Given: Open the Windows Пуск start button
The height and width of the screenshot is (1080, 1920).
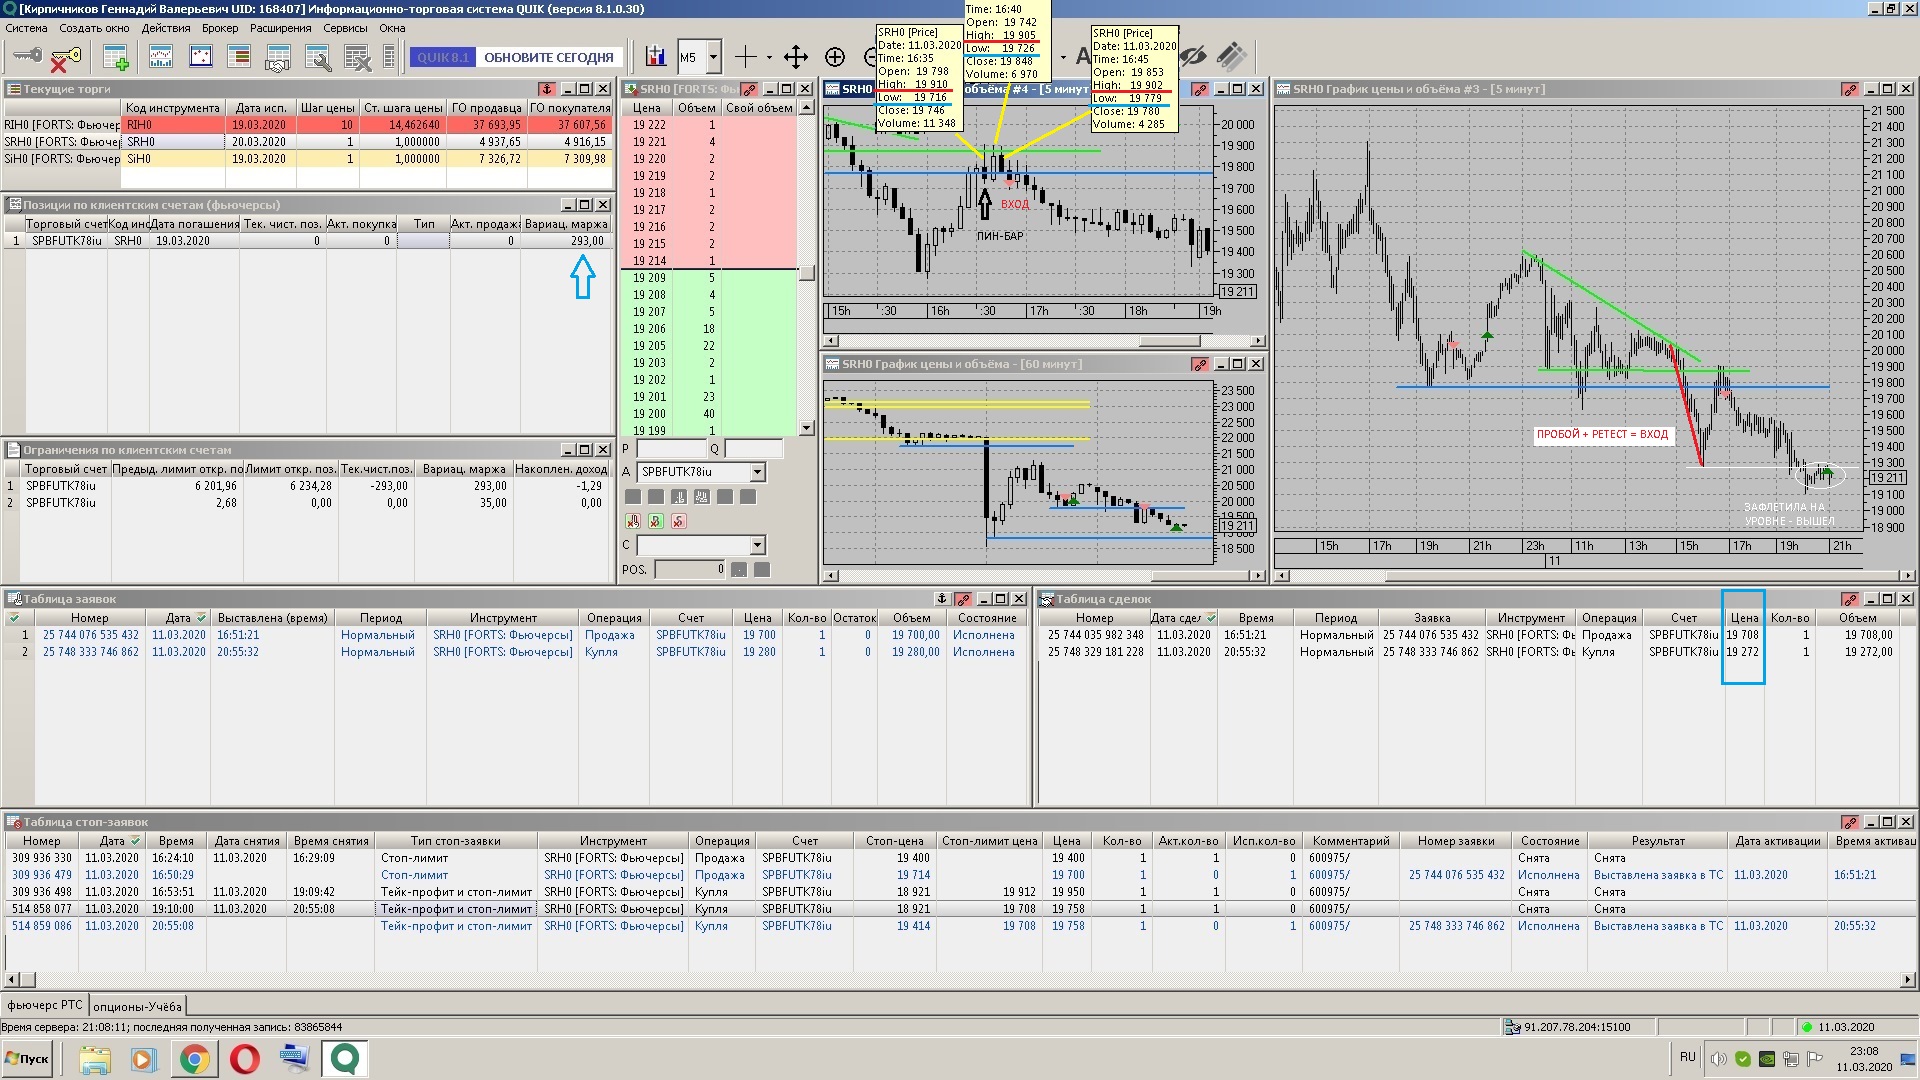Looking at the screenshot, I should 28,1058.
